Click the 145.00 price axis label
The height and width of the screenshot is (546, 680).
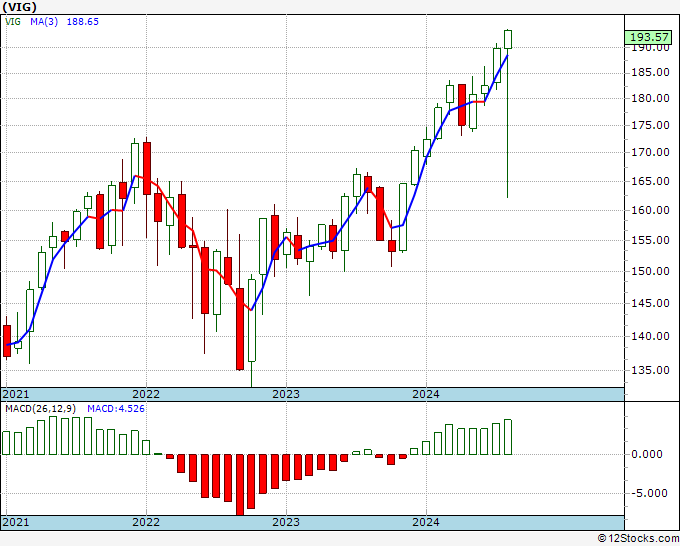point(651,303)
